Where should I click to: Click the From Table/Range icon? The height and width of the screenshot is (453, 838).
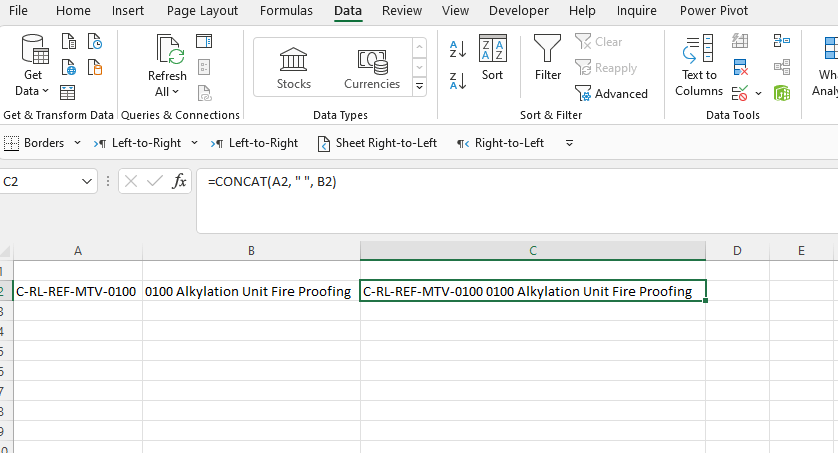(67, 93)
